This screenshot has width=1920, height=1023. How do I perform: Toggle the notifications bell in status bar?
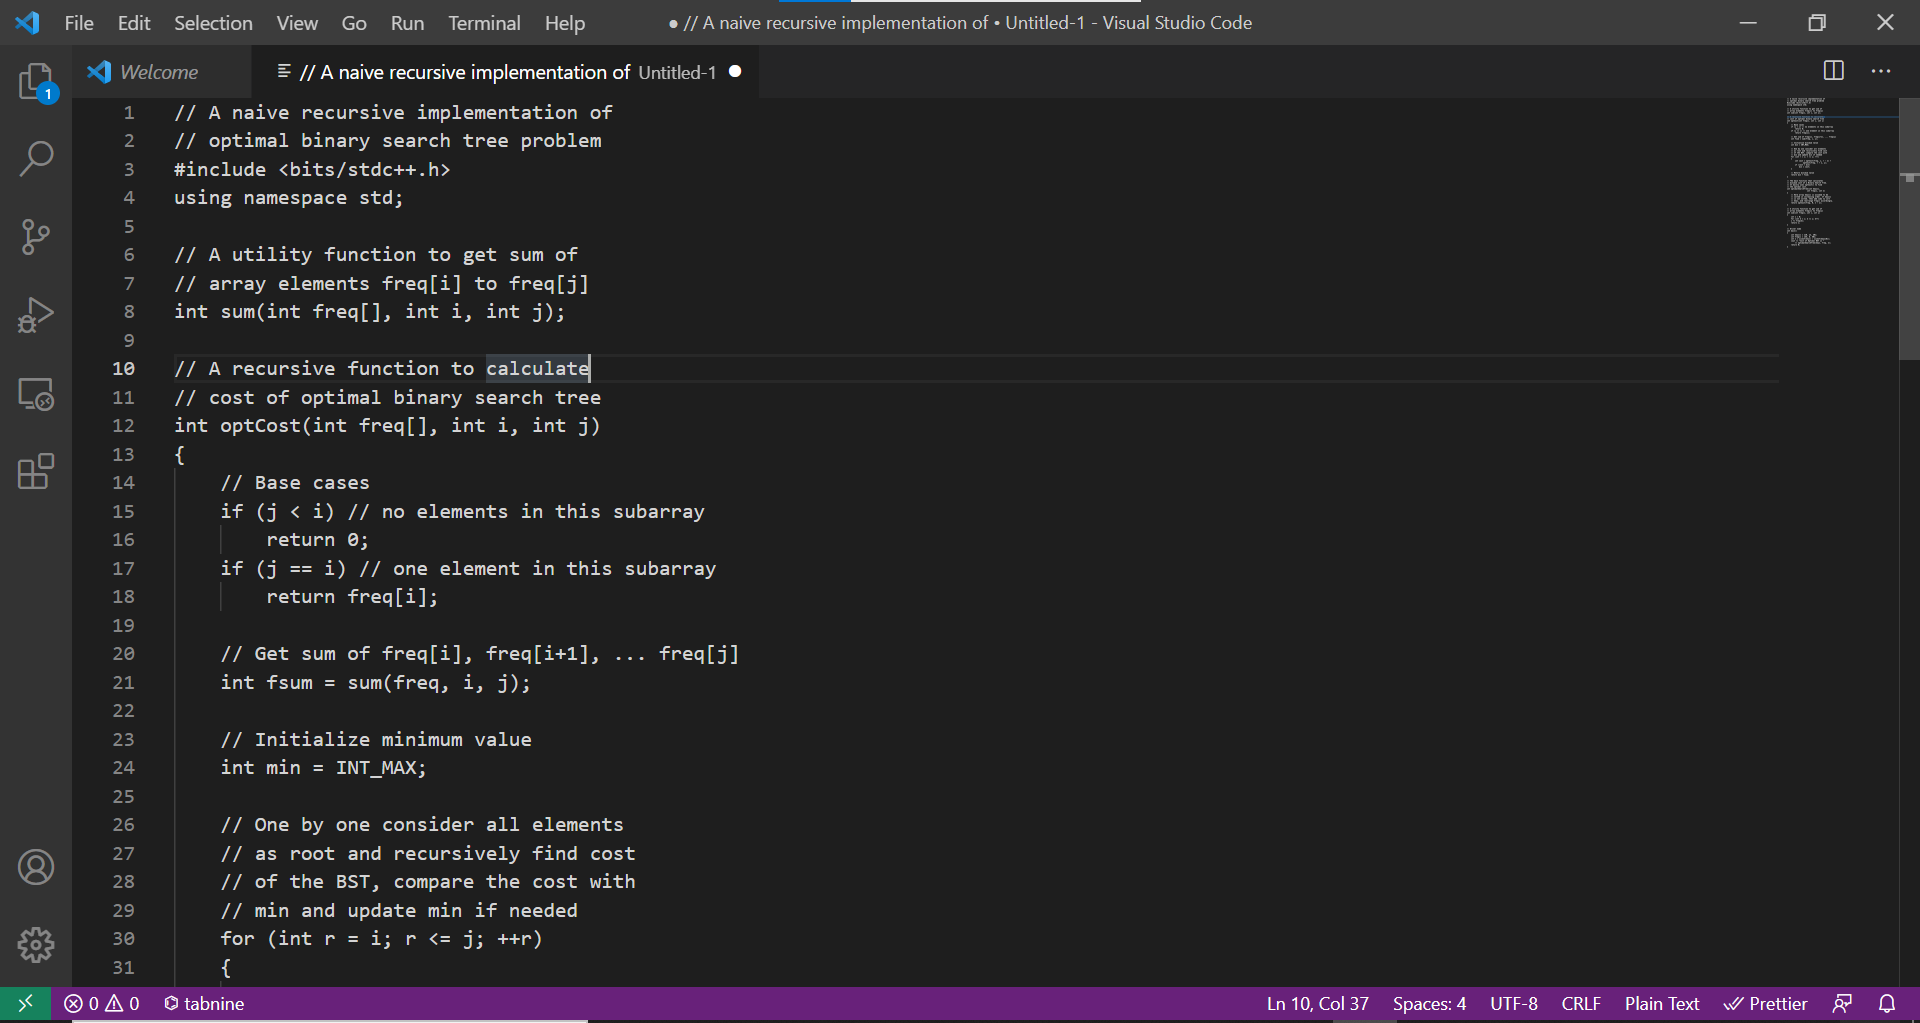1887,1003
